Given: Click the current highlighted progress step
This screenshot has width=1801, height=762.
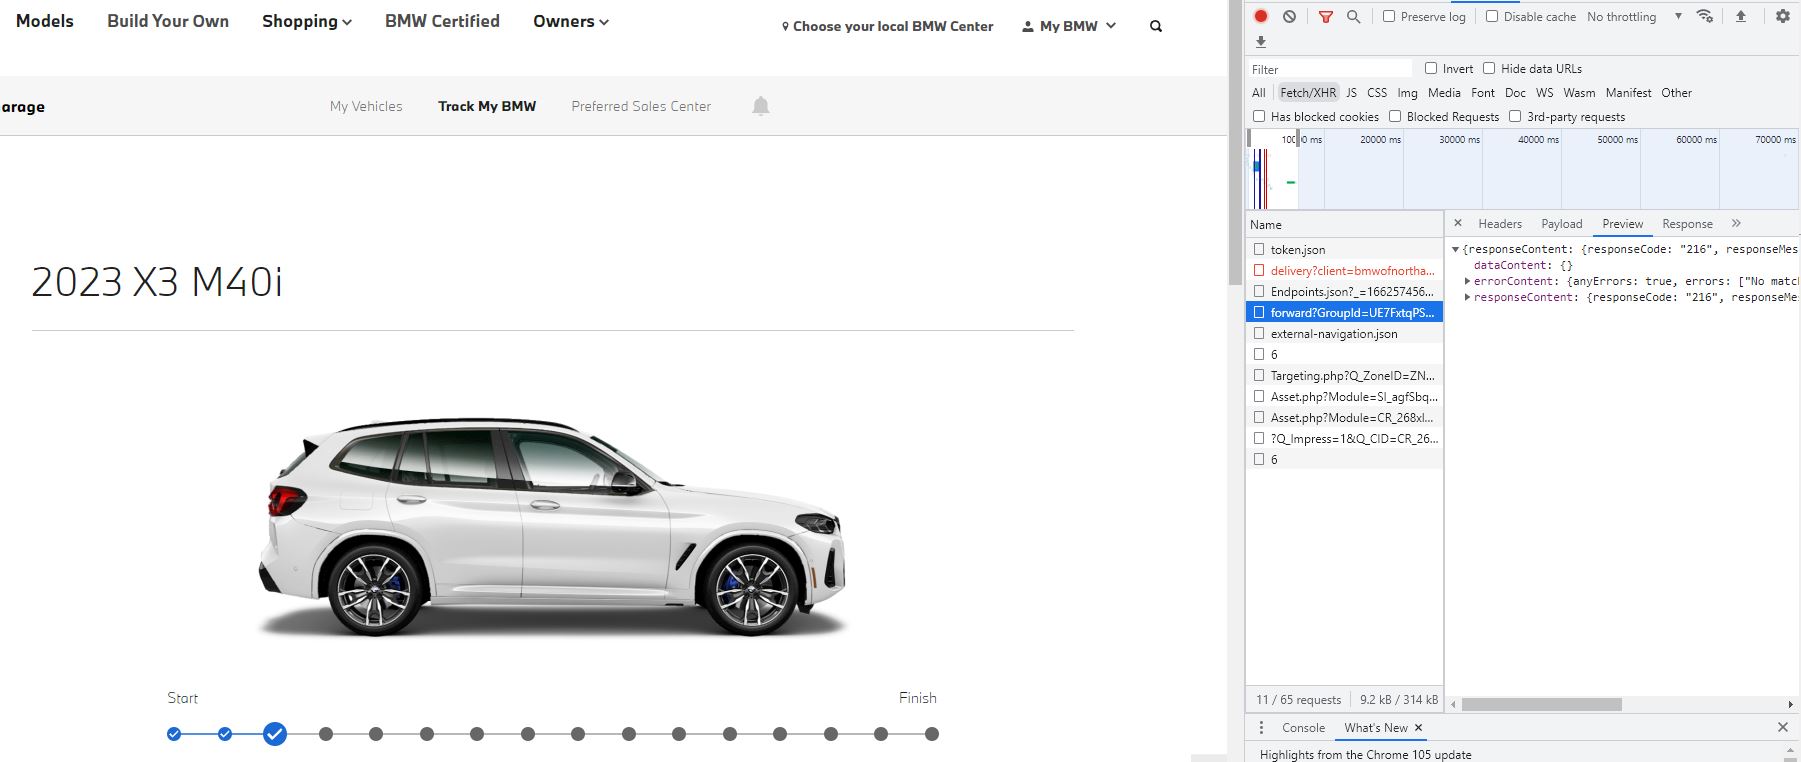Looking at the screenshot, I should 275,734.
